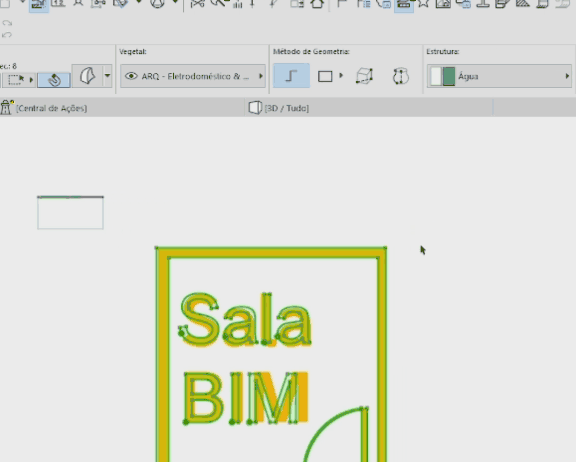Select the polygonal geometry method icon

(x=291, y=76)
